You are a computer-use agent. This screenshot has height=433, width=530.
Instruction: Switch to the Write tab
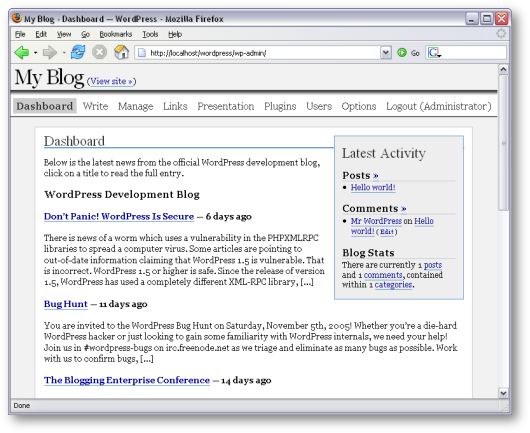pyautogui.click(x=95, y=106)
